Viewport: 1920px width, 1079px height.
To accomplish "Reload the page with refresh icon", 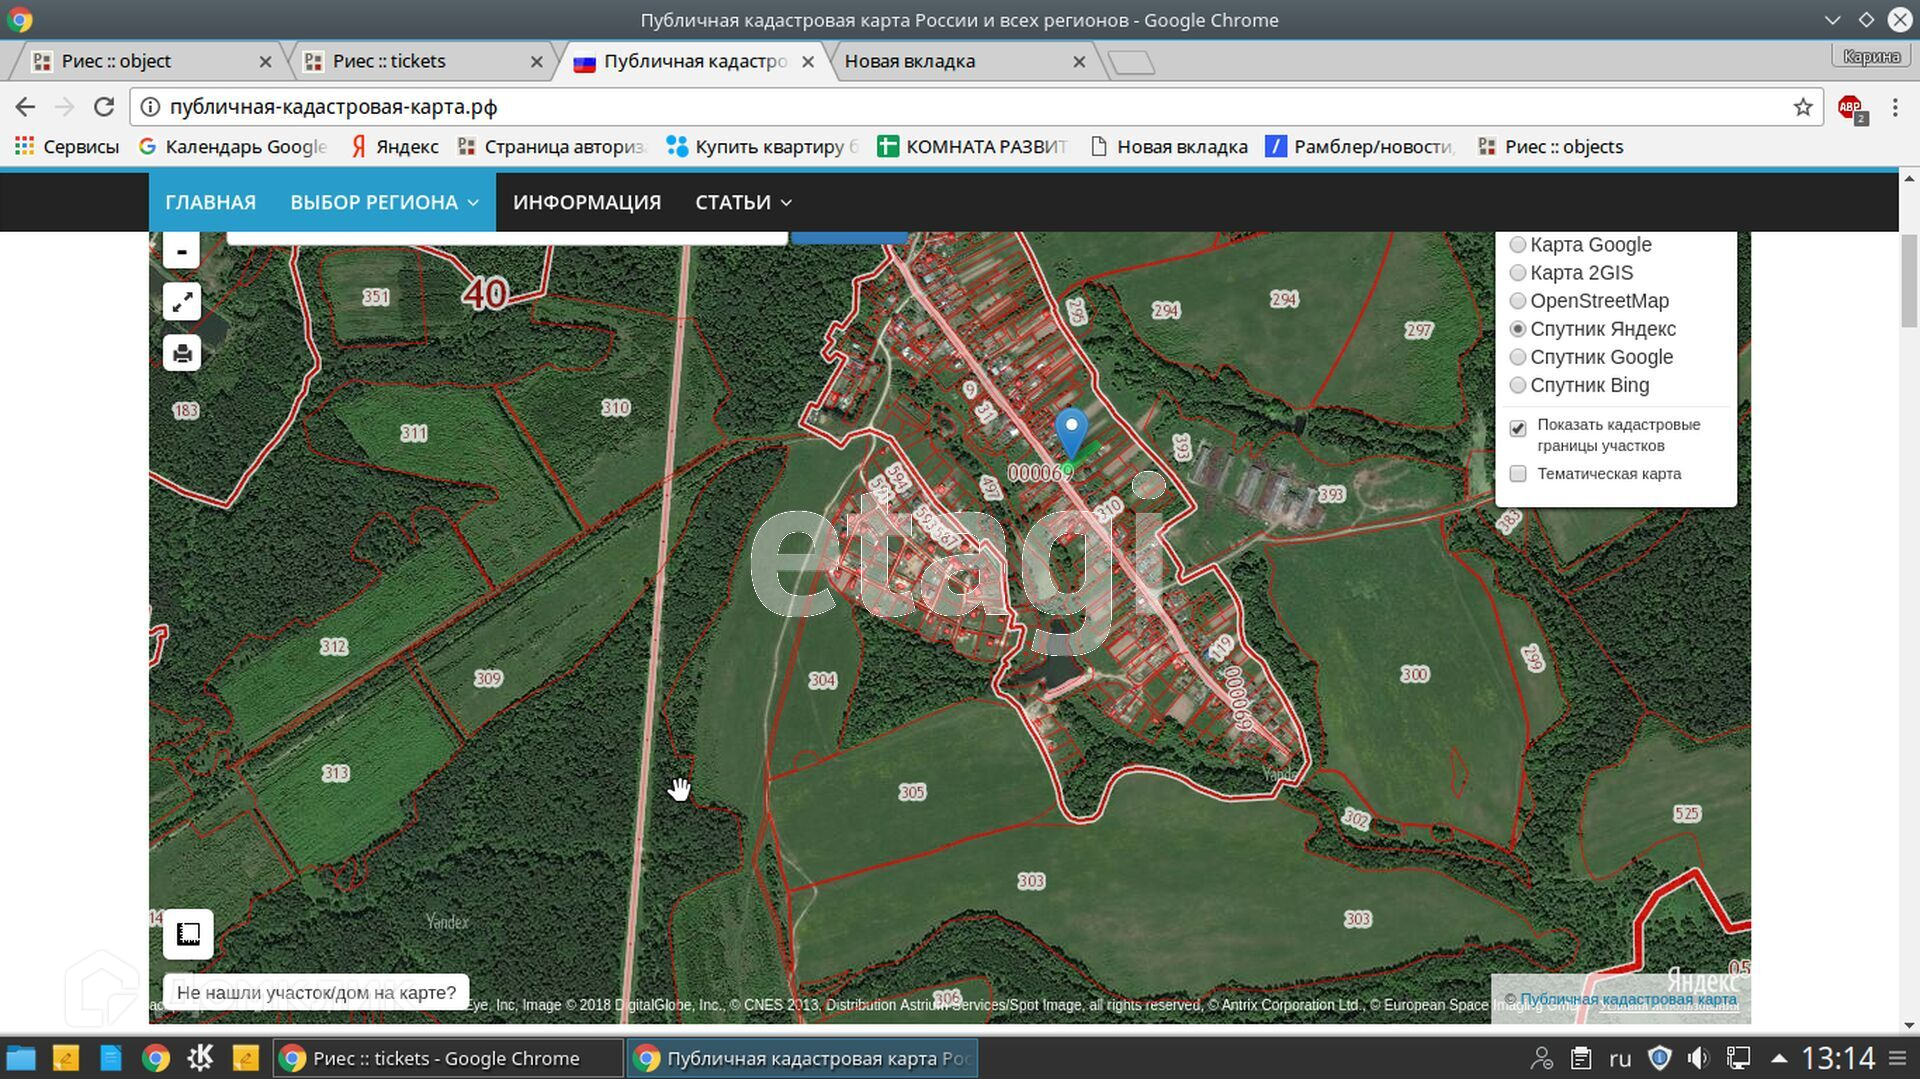I will 104,107.
